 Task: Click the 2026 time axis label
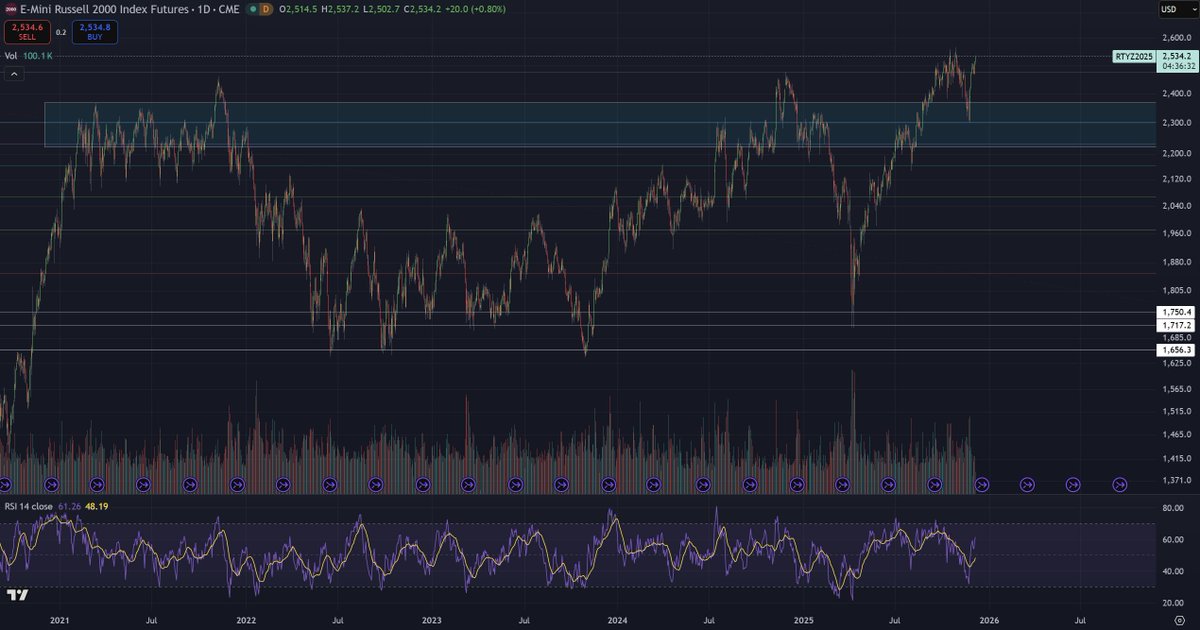tap(989, 620)
